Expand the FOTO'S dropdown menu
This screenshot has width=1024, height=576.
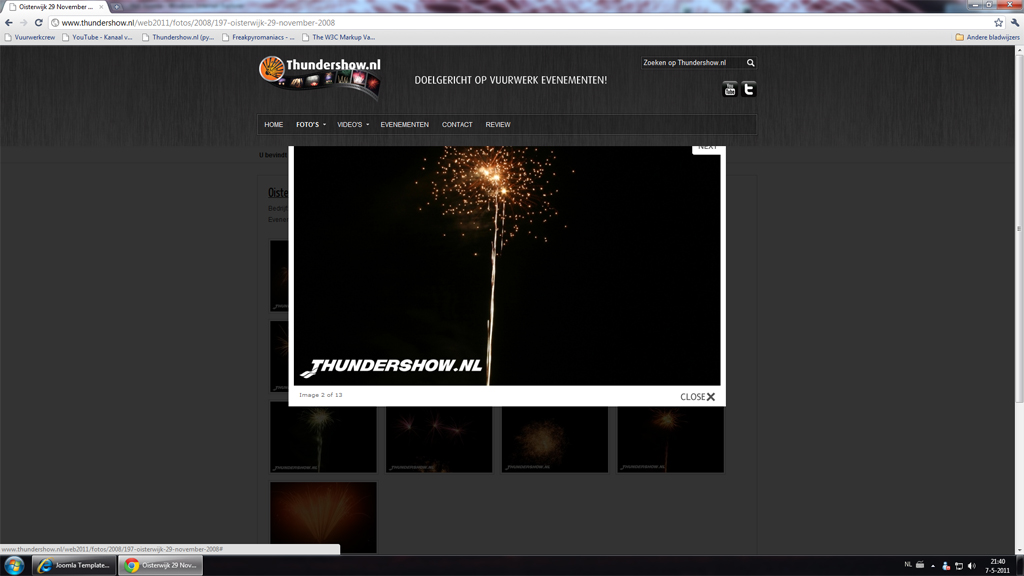(311, 125)
